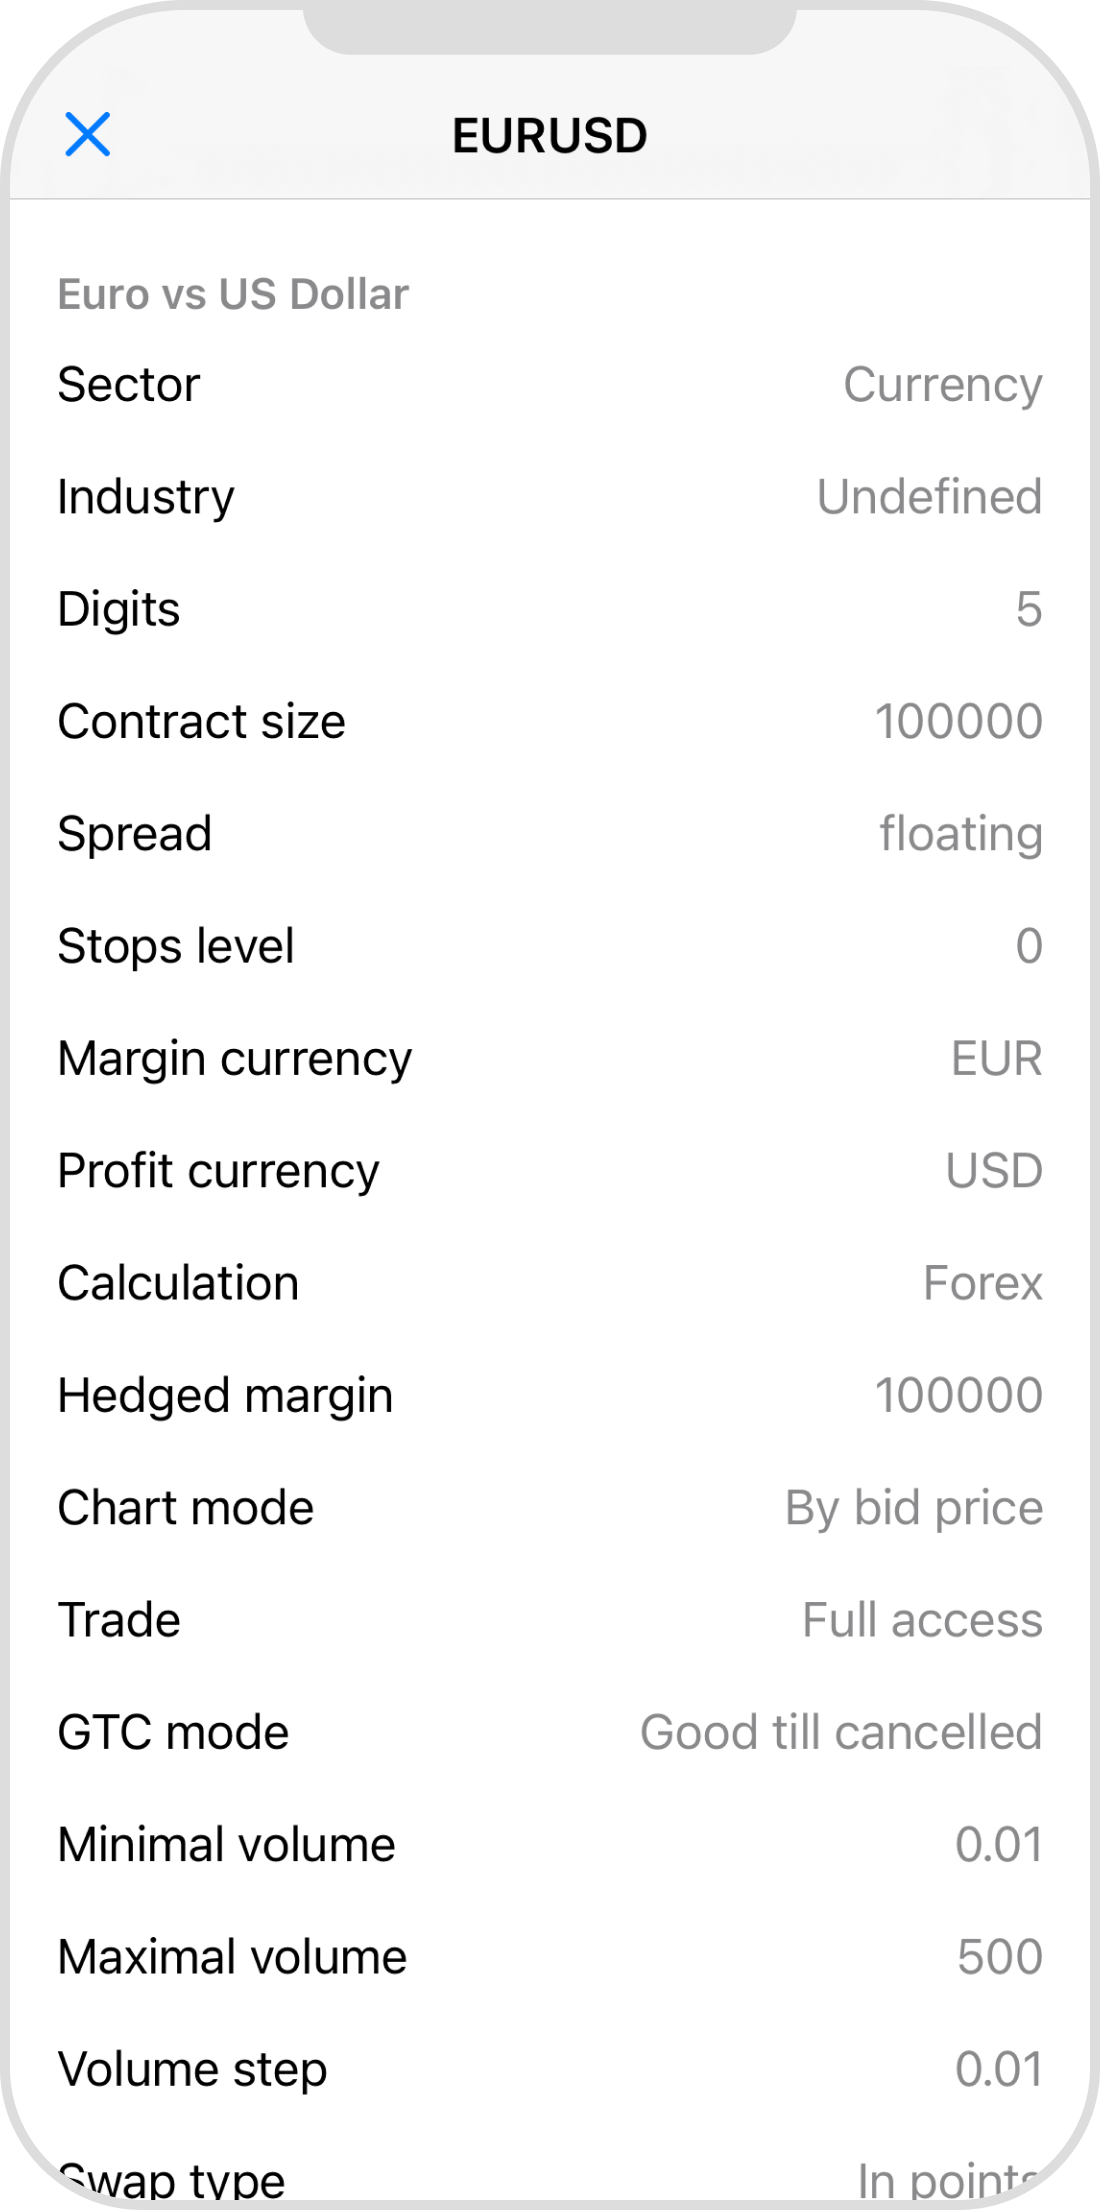Image resolution: width=1100 pixels, height=2210 pixels.
Task: Tap the Profit currency USD value
Action: [993, 1171]
